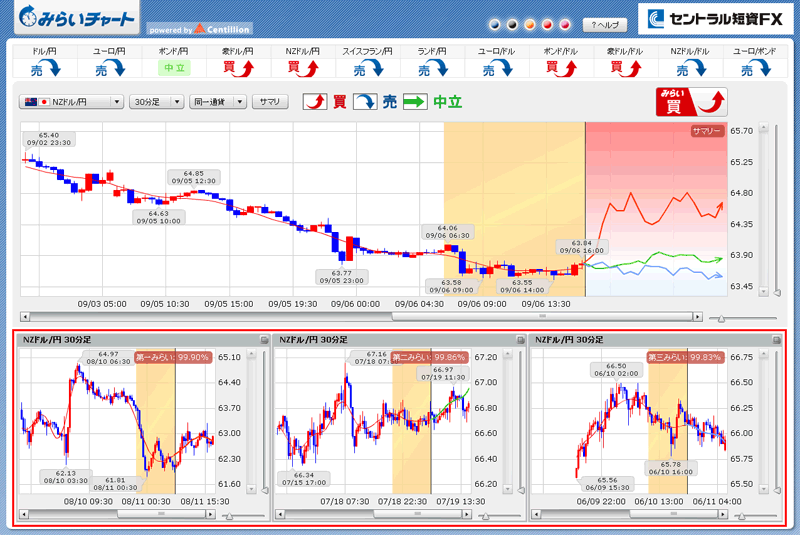800x535 pixels.
Task: Open the 30分足 timeframe dropdown
Action: (x=158, y=102)
